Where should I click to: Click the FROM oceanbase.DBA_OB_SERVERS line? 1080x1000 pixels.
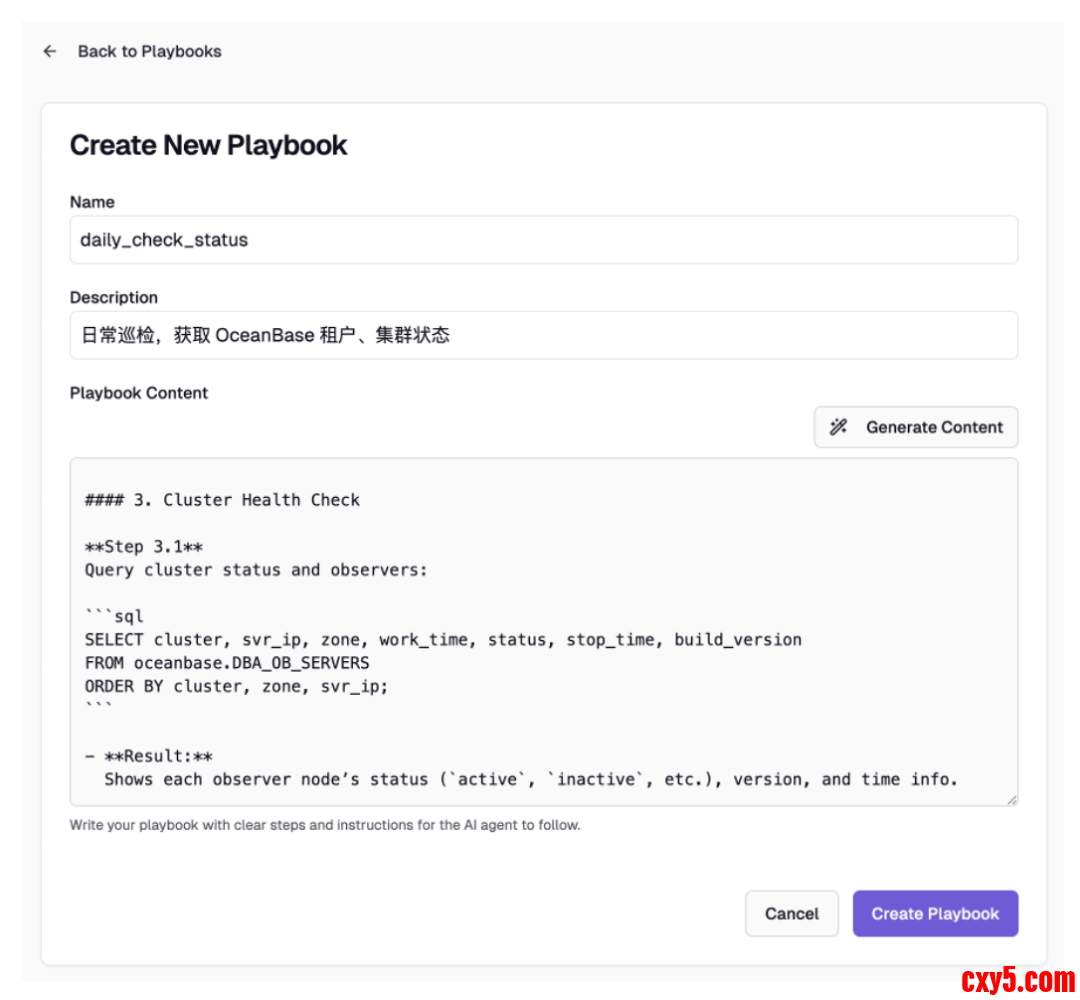227,663
